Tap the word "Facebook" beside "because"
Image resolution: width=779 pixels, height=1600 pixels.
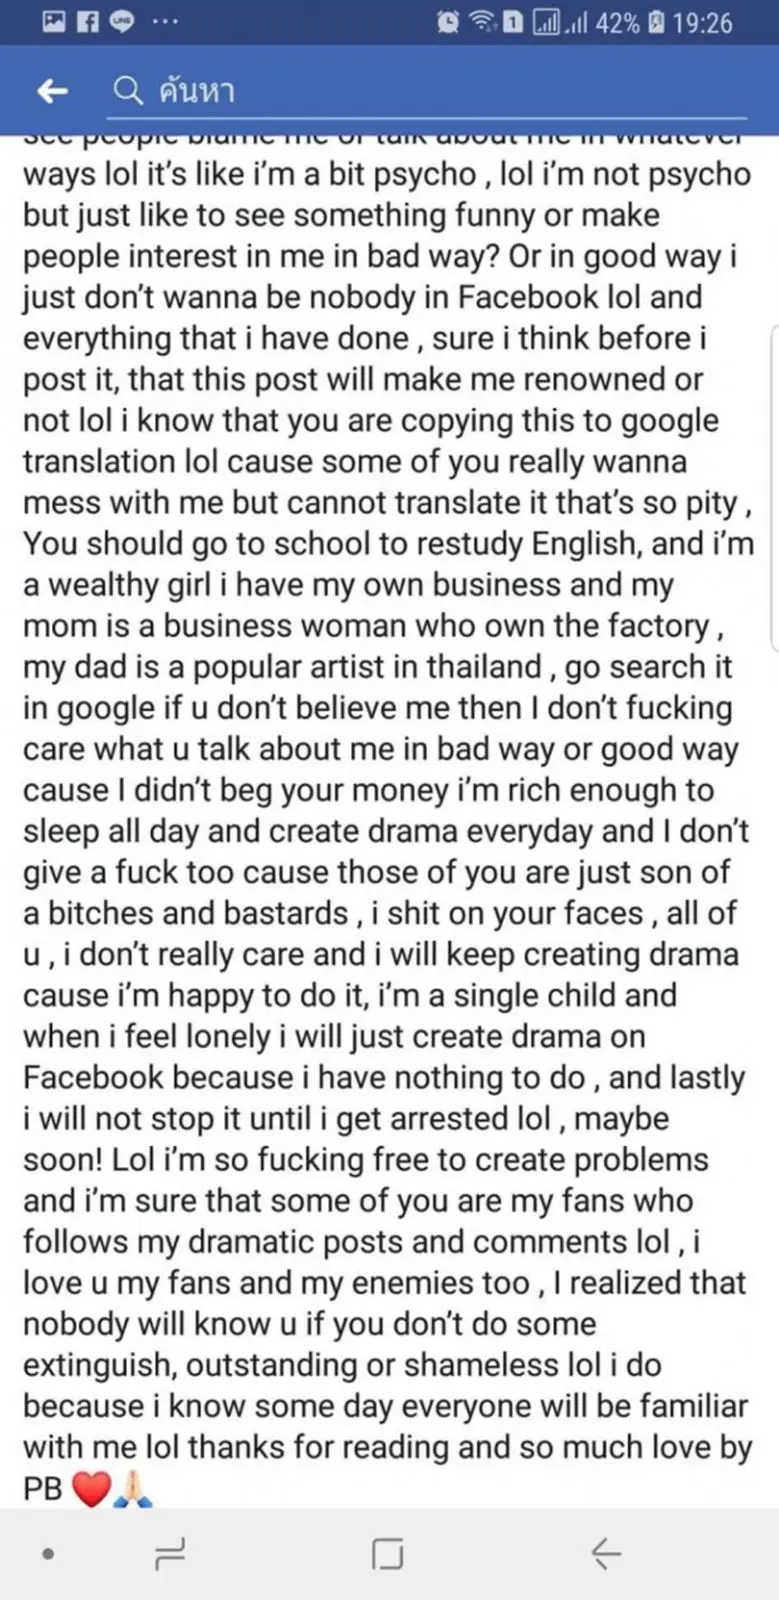click(x=93, y=1077)
